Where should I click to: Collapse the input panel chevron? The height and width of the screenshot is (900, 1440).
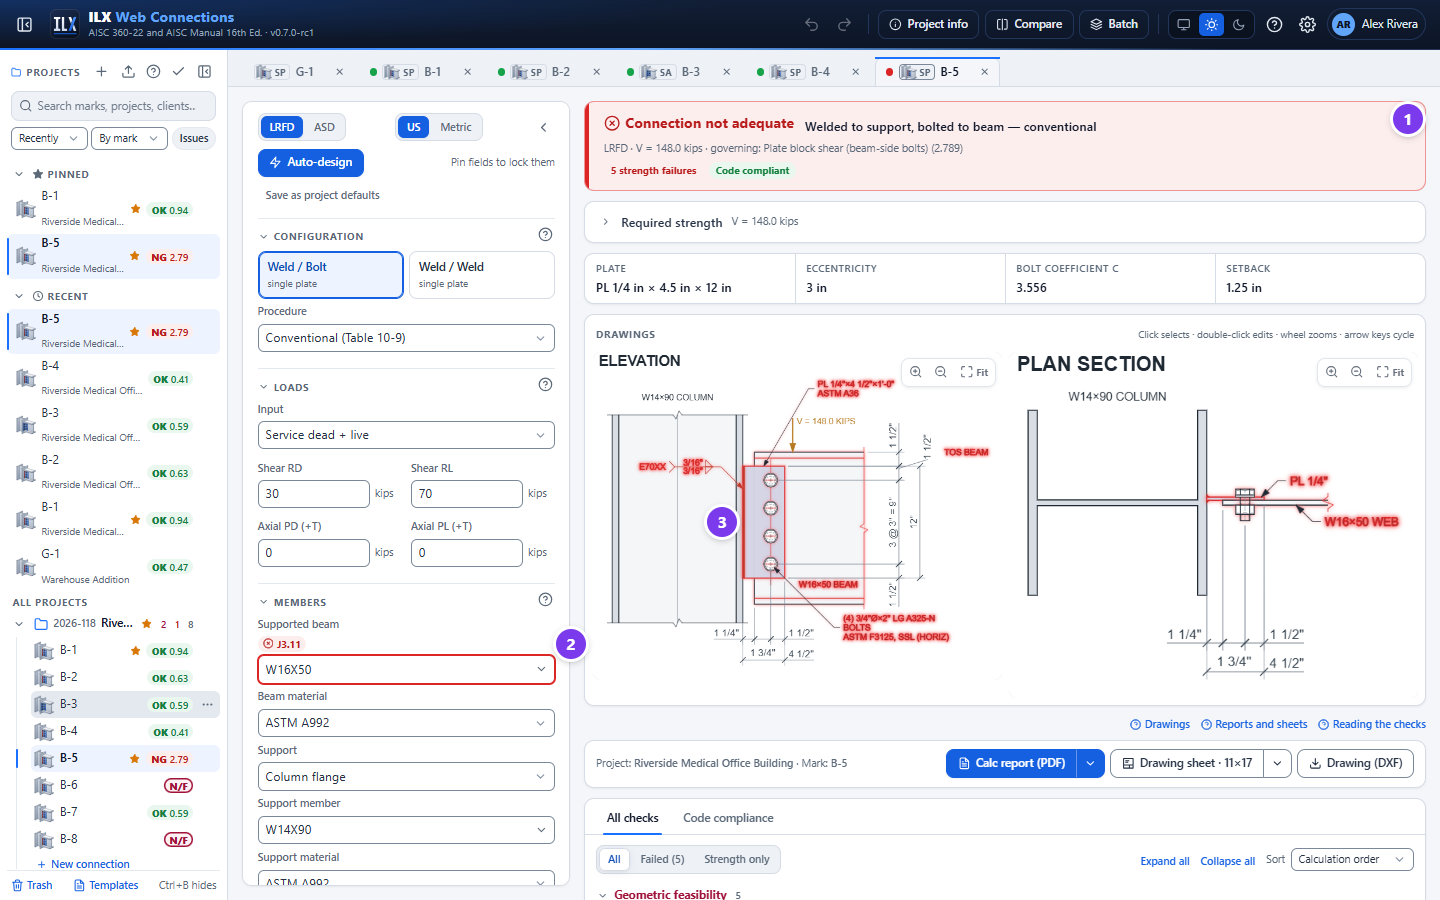point(543,127)
